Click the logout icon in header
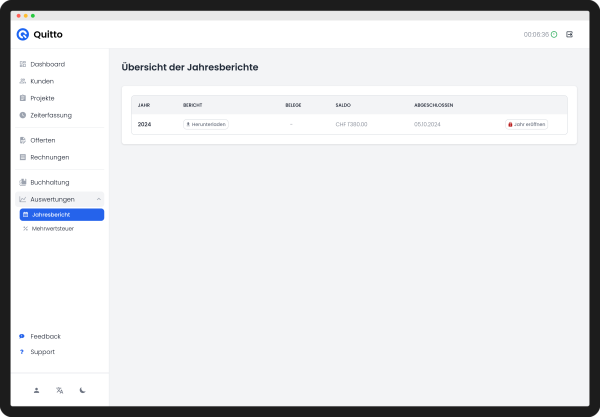This screenshot has width=600, height=417. (x=569, y=34)
